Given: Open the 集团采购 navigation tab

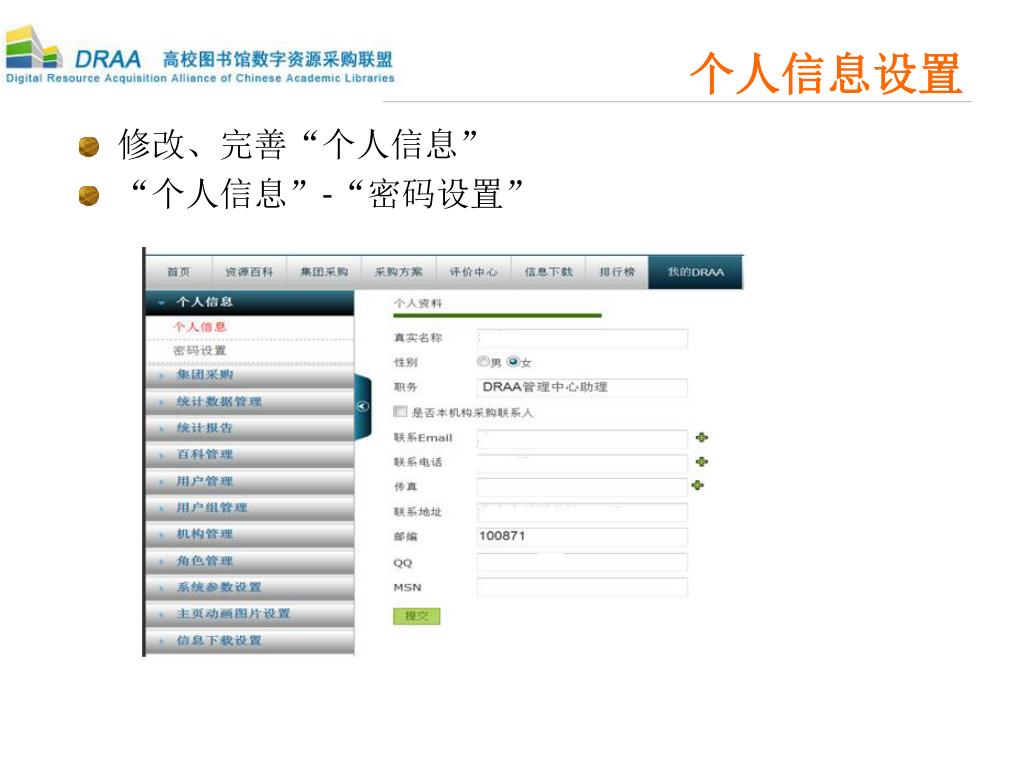Looking at the screenshot, I should tap(324, 272).
